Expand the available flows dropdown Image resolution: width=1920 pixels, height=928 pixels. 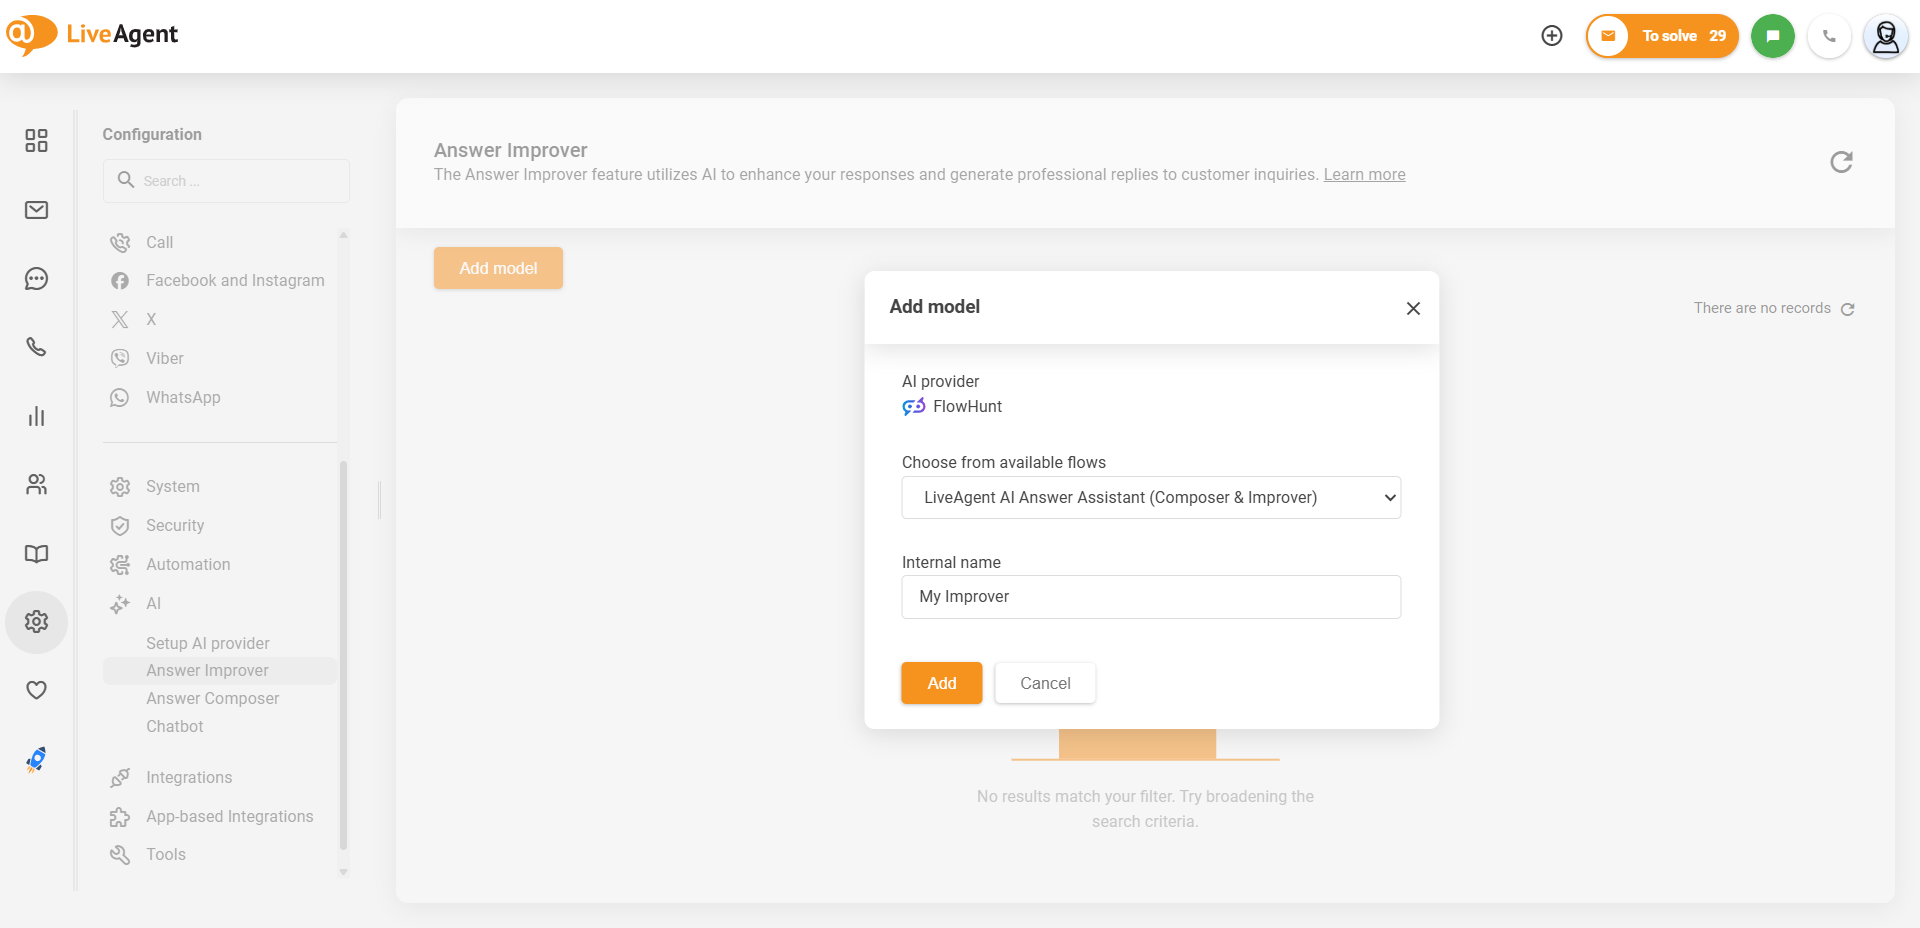[x=1150, y=498]
